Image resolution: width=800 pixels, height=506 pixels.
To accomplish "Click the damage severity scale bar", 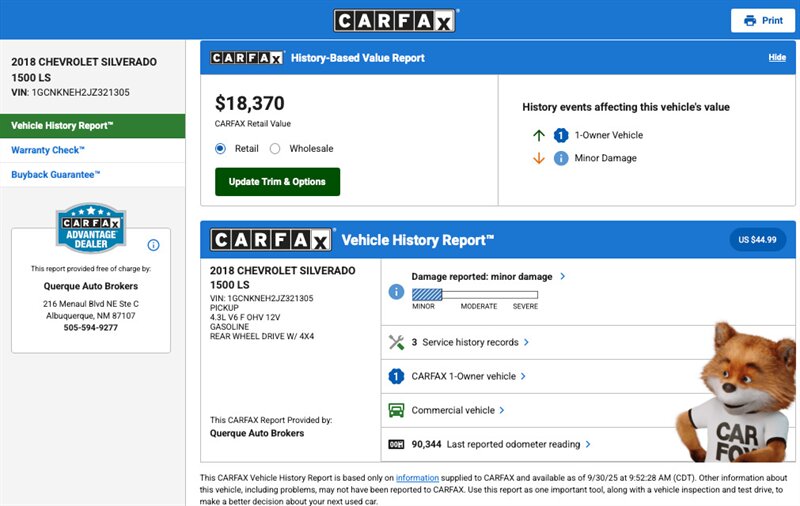I will point(475,294).
